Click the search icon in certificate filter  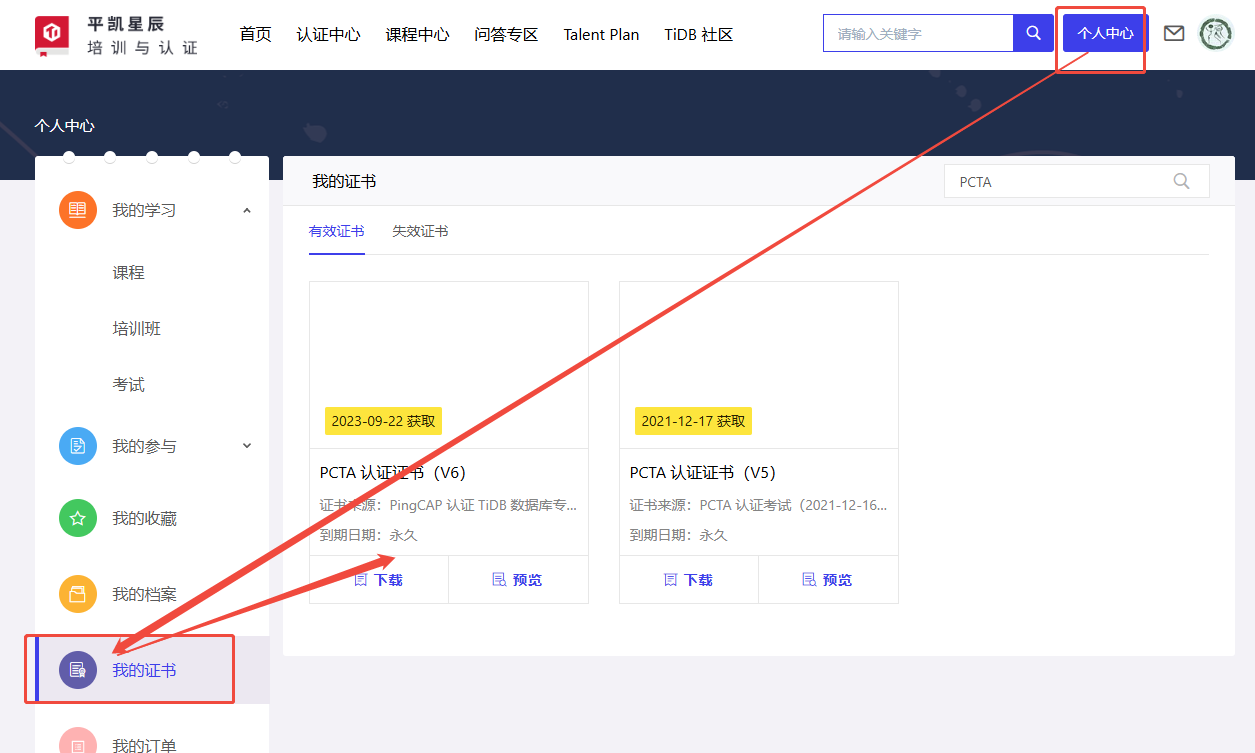pos(1181,182)
